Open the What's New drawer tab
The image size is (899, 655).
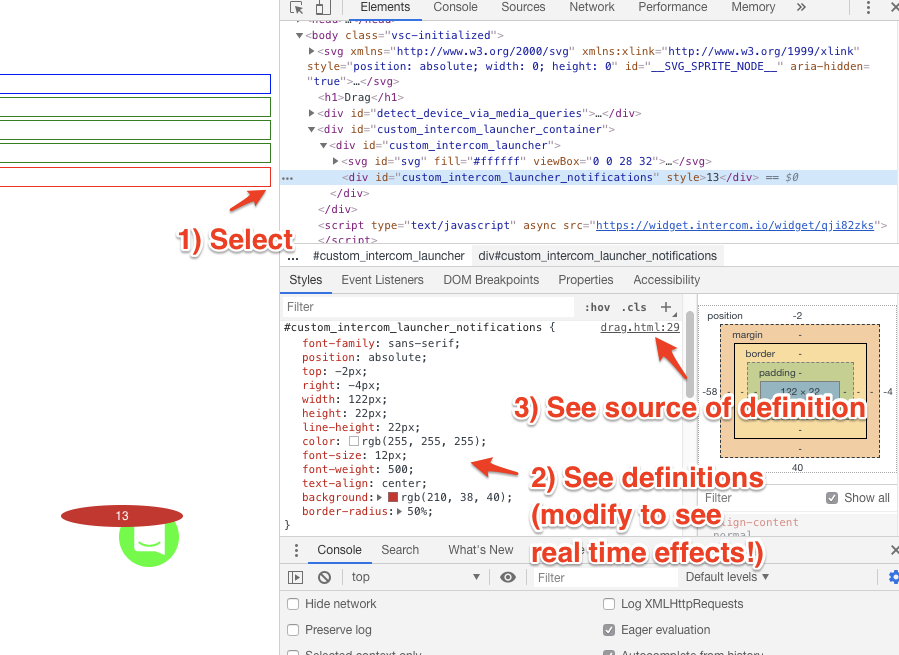pos(480,550)
